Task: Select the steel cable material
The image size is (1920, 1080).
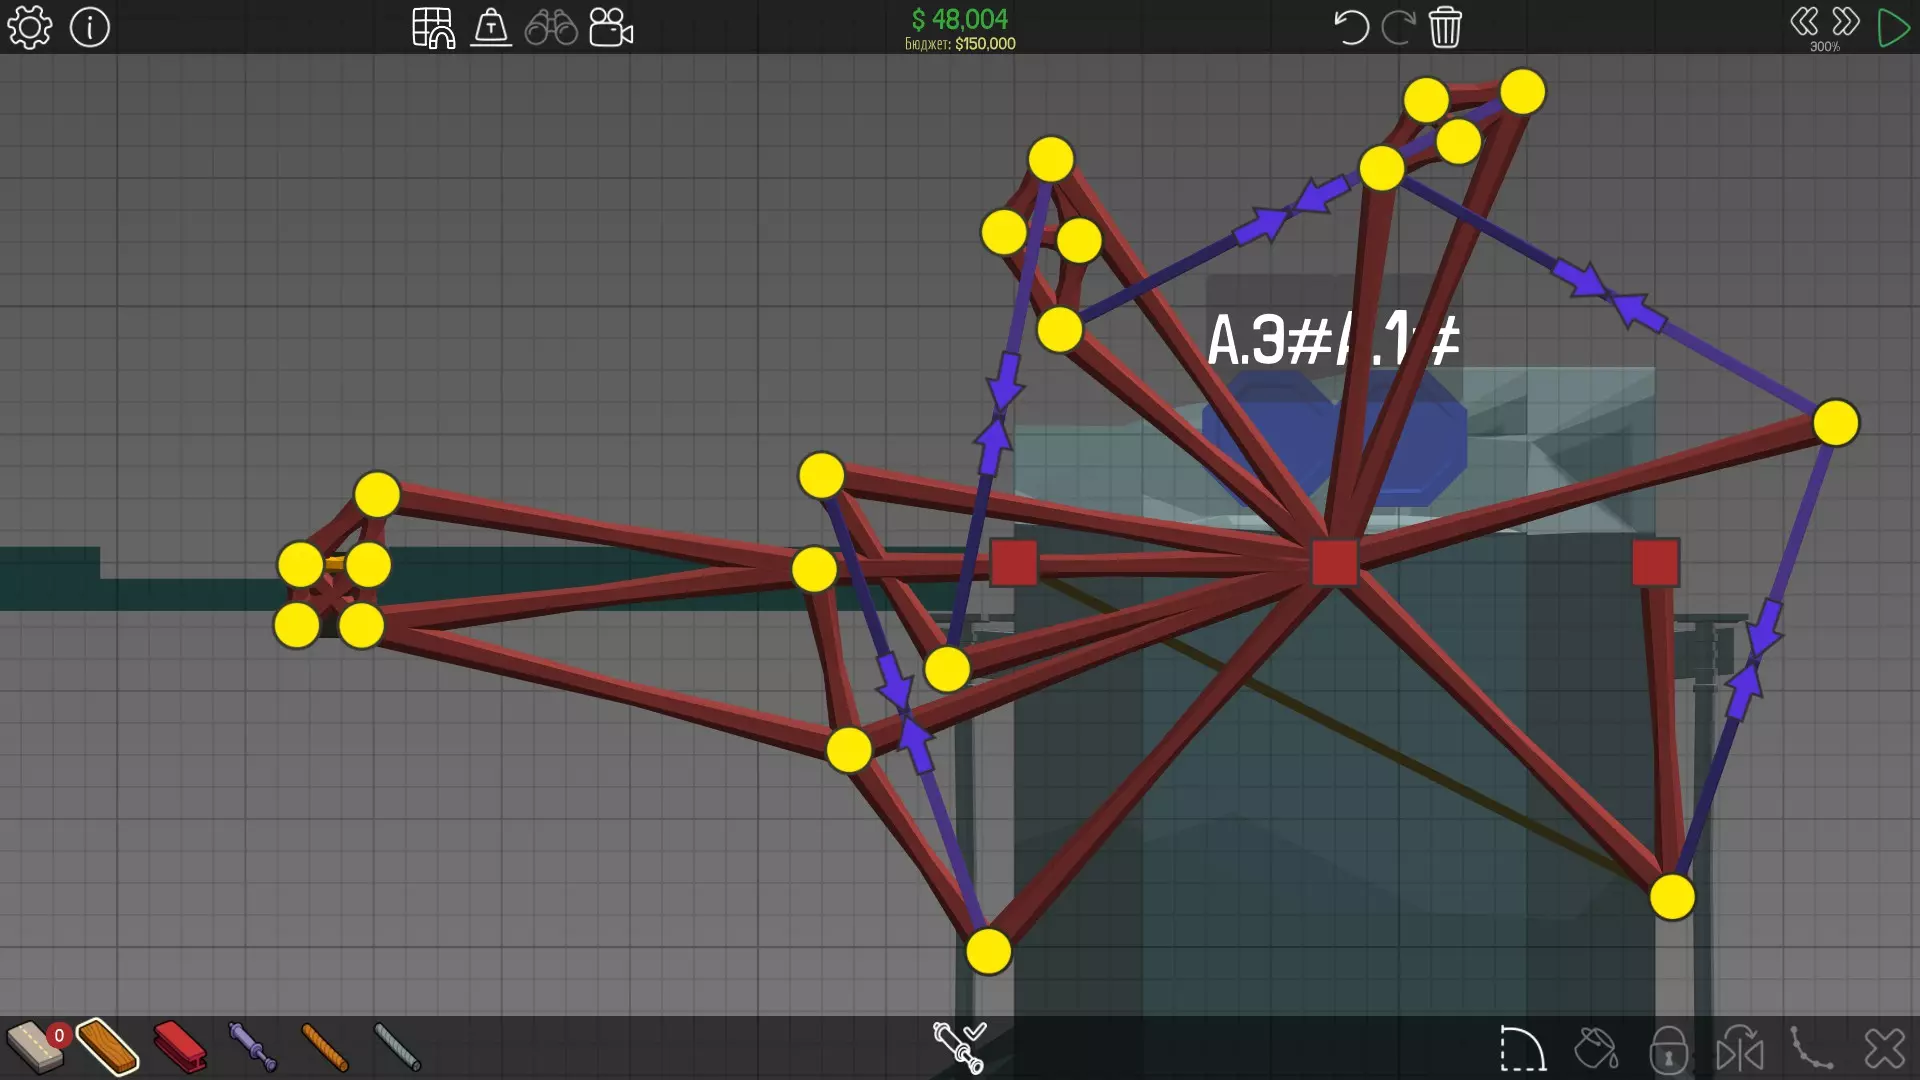Action: (397, 1047)
